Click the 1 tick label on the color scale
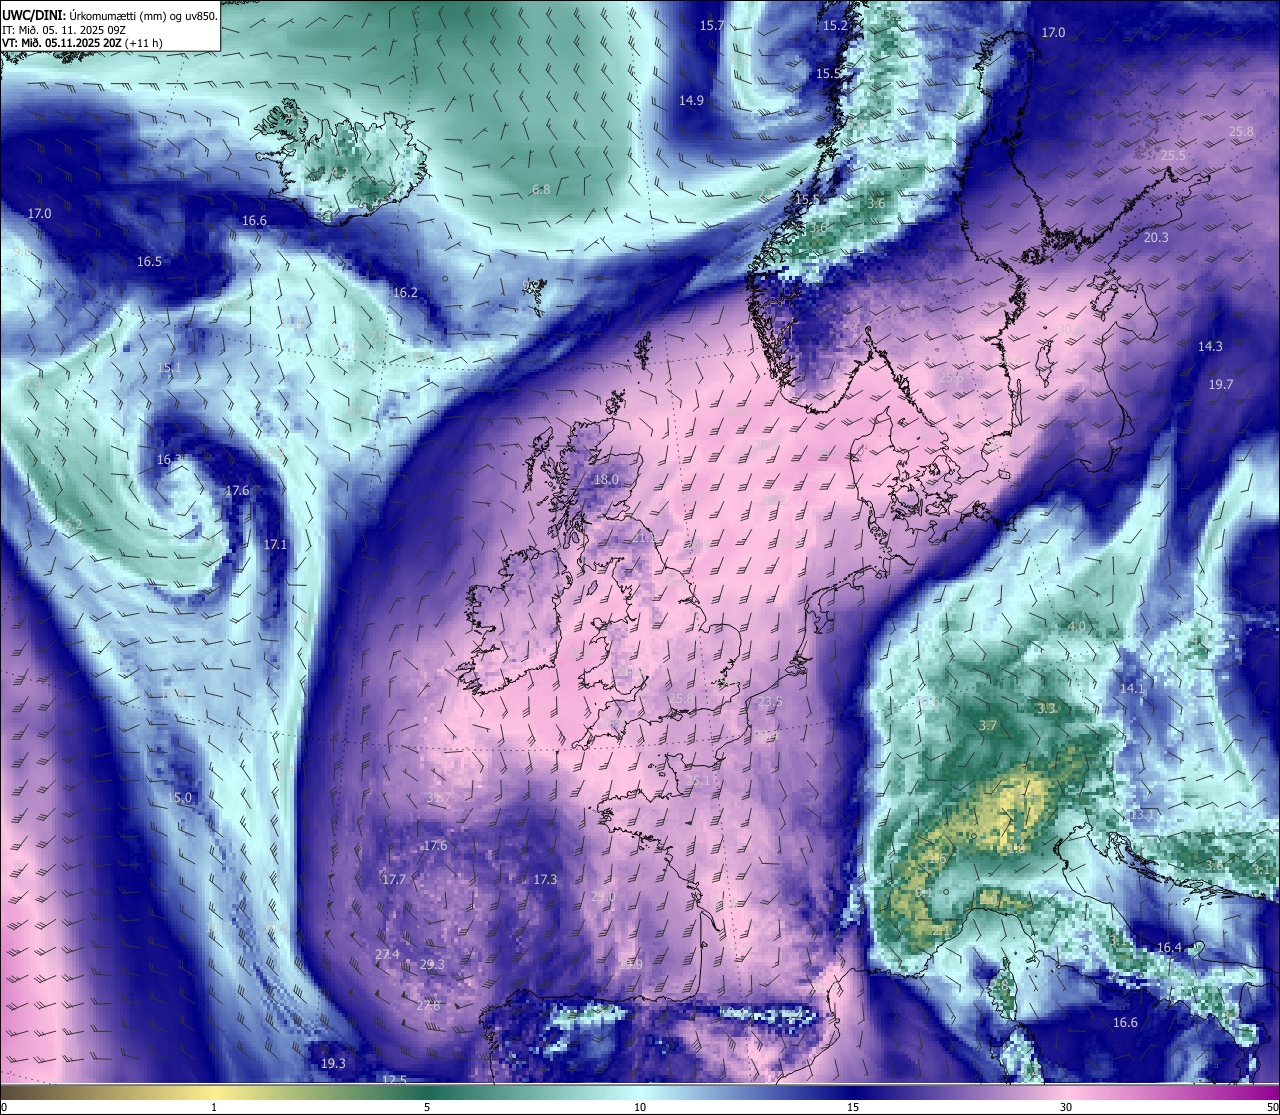 click(x=214, y=1107)
